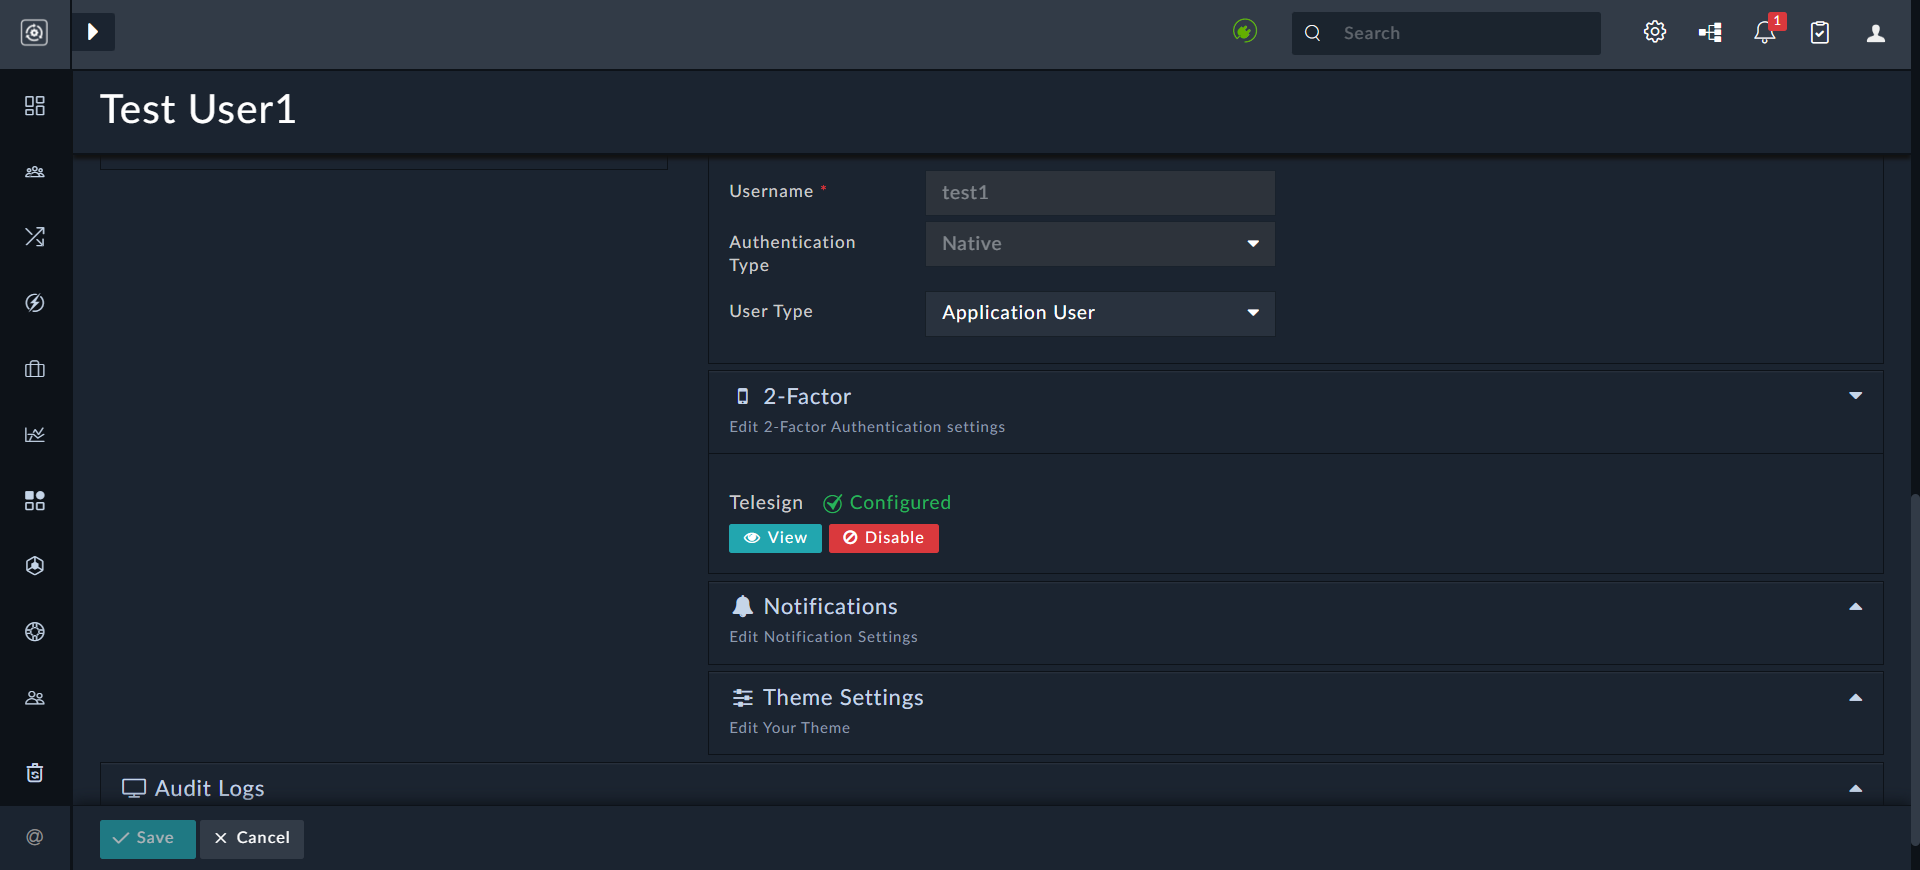Image resolution: width=1920 pixels, height=870 pixels.
Task: Click the clipboard tasks icon in header
Action: (1820, 33)
